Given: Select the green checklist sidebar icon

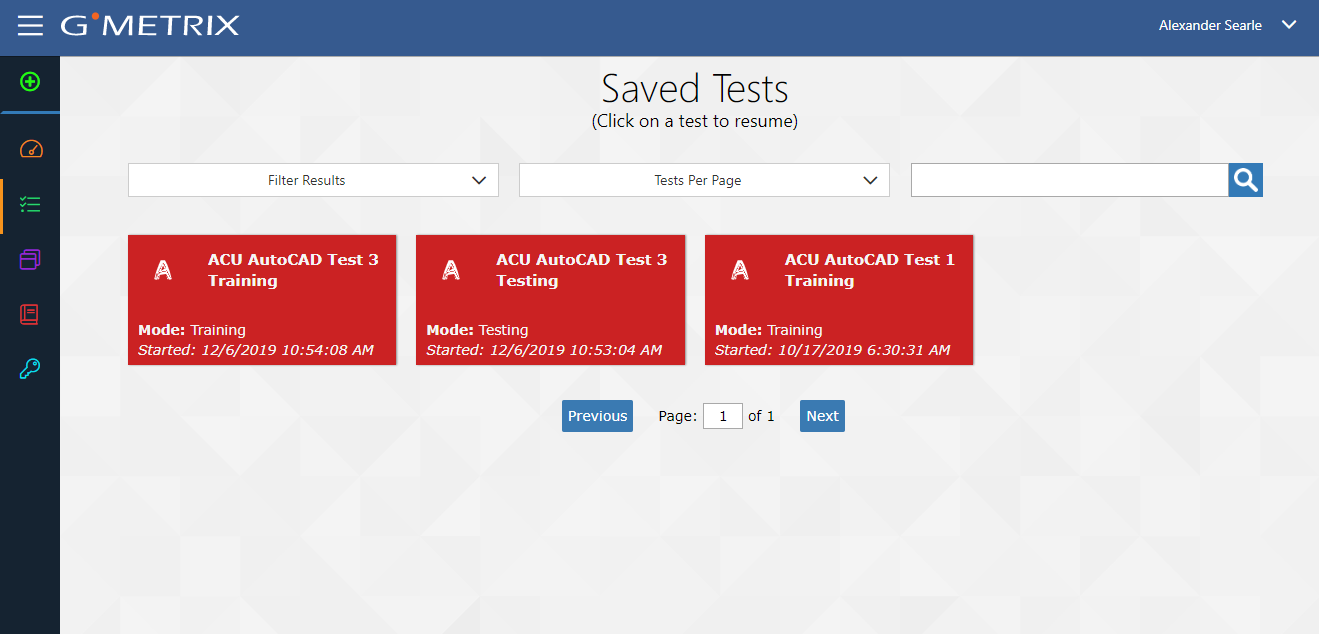Looking at the screenshot, I should click(30, 205).
